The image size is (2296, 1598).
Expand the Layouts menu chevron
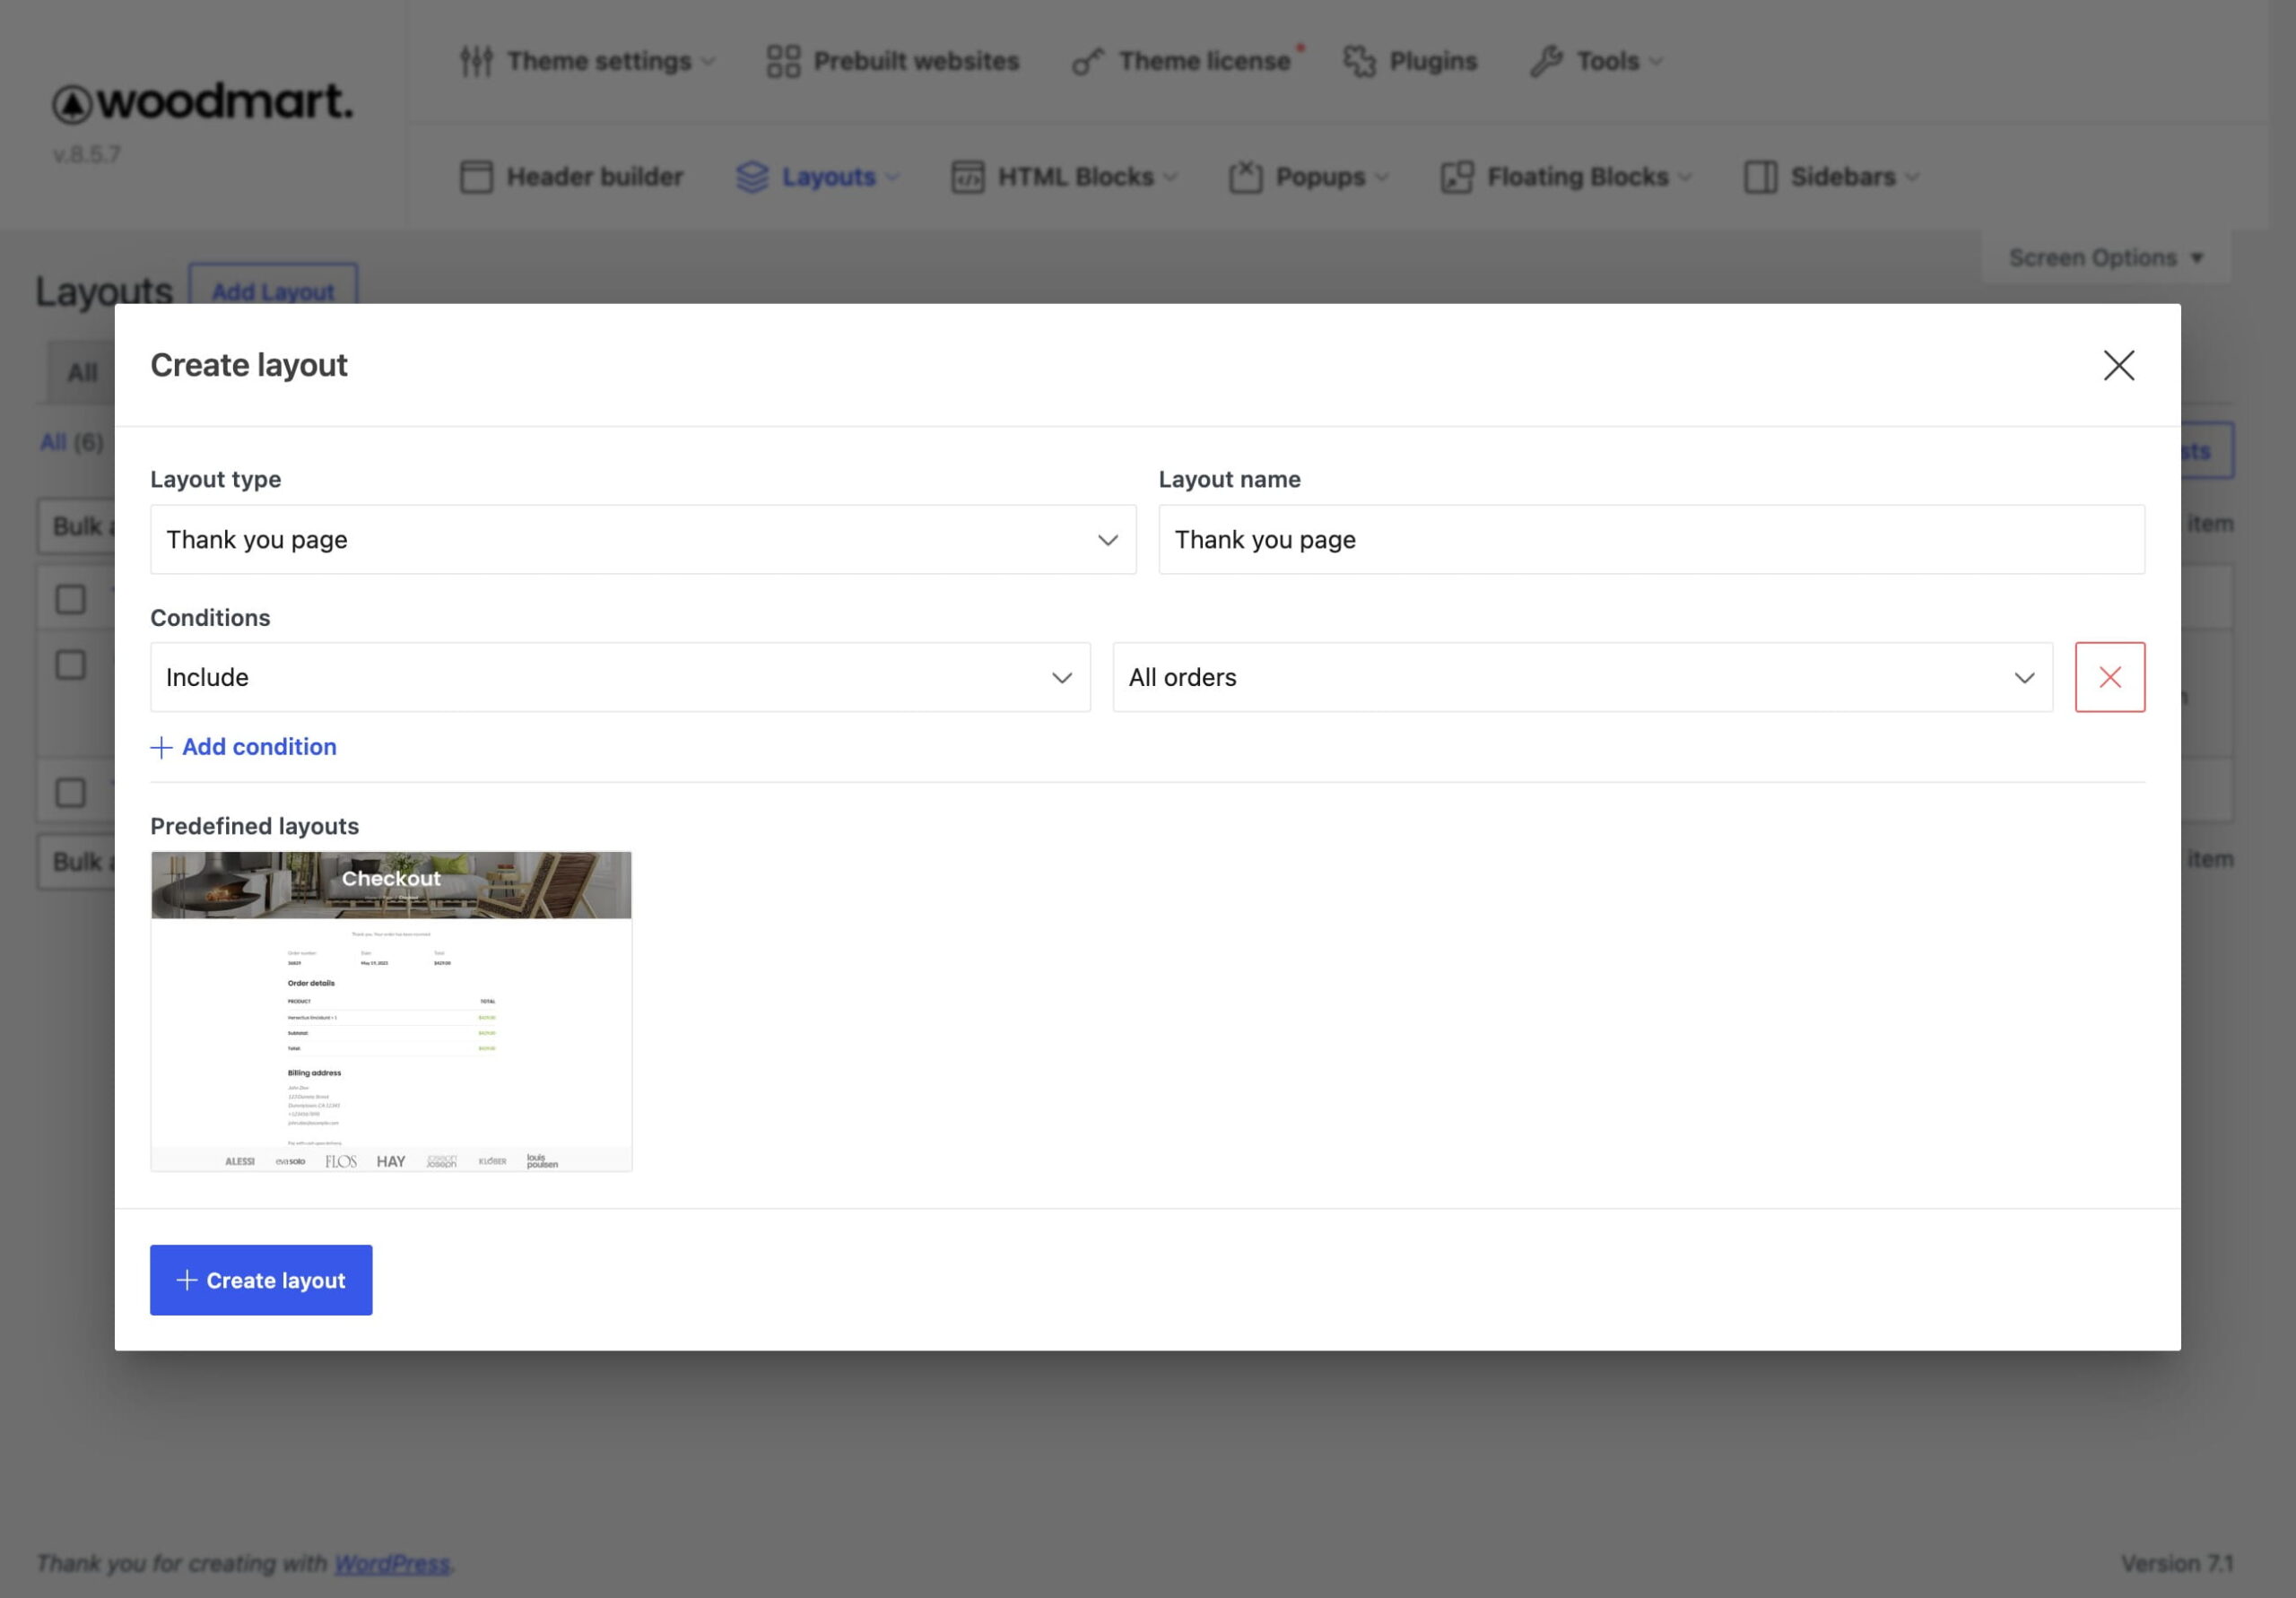892,178
